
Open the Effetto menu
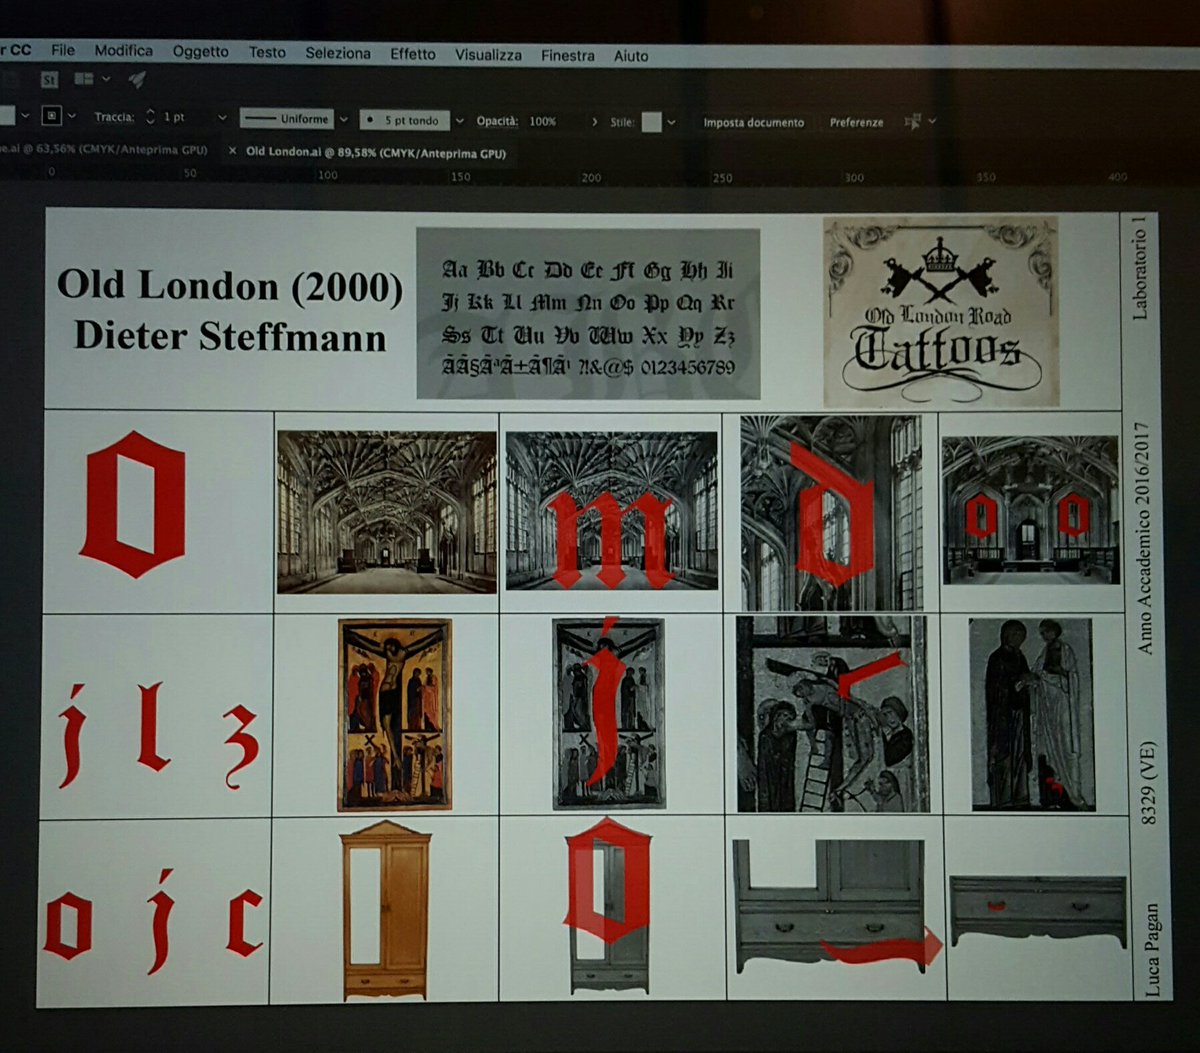click(413, 55)
